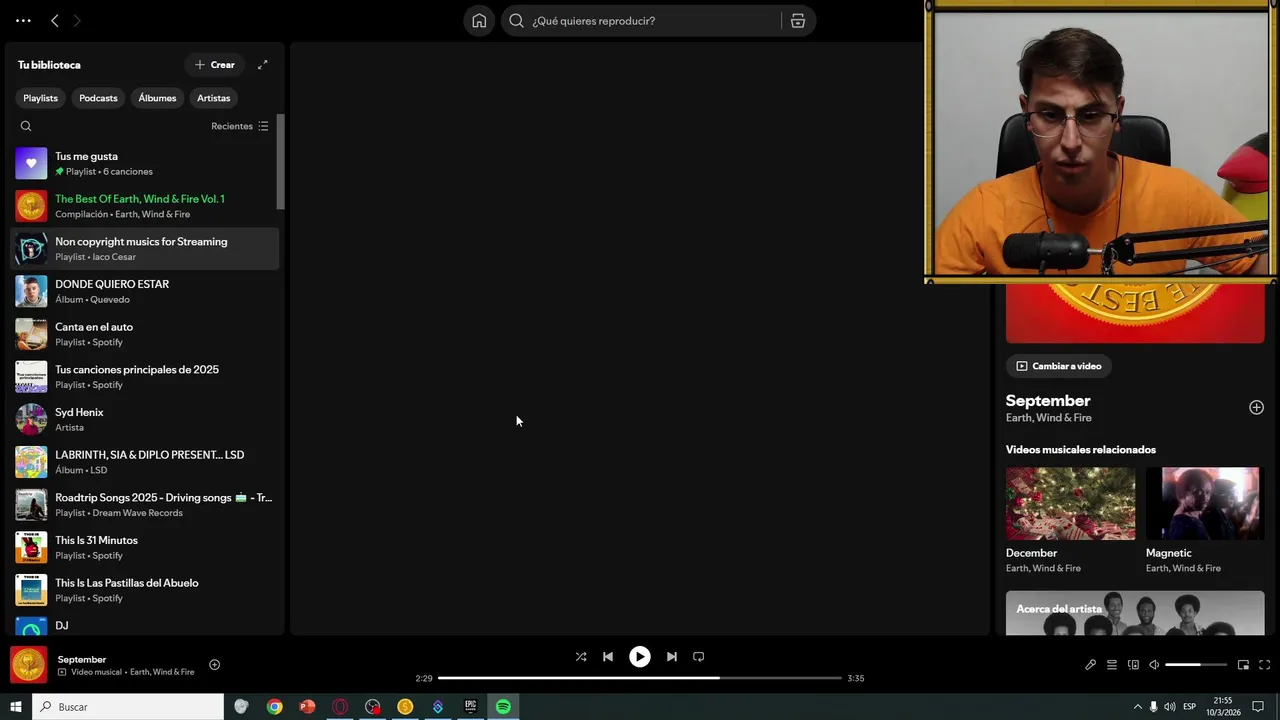This screenshot has height=720, width=1280.
Task: Open This Is Las Pastillas del Abuelo
Action: pyautogui.click(x=144, y=590)
